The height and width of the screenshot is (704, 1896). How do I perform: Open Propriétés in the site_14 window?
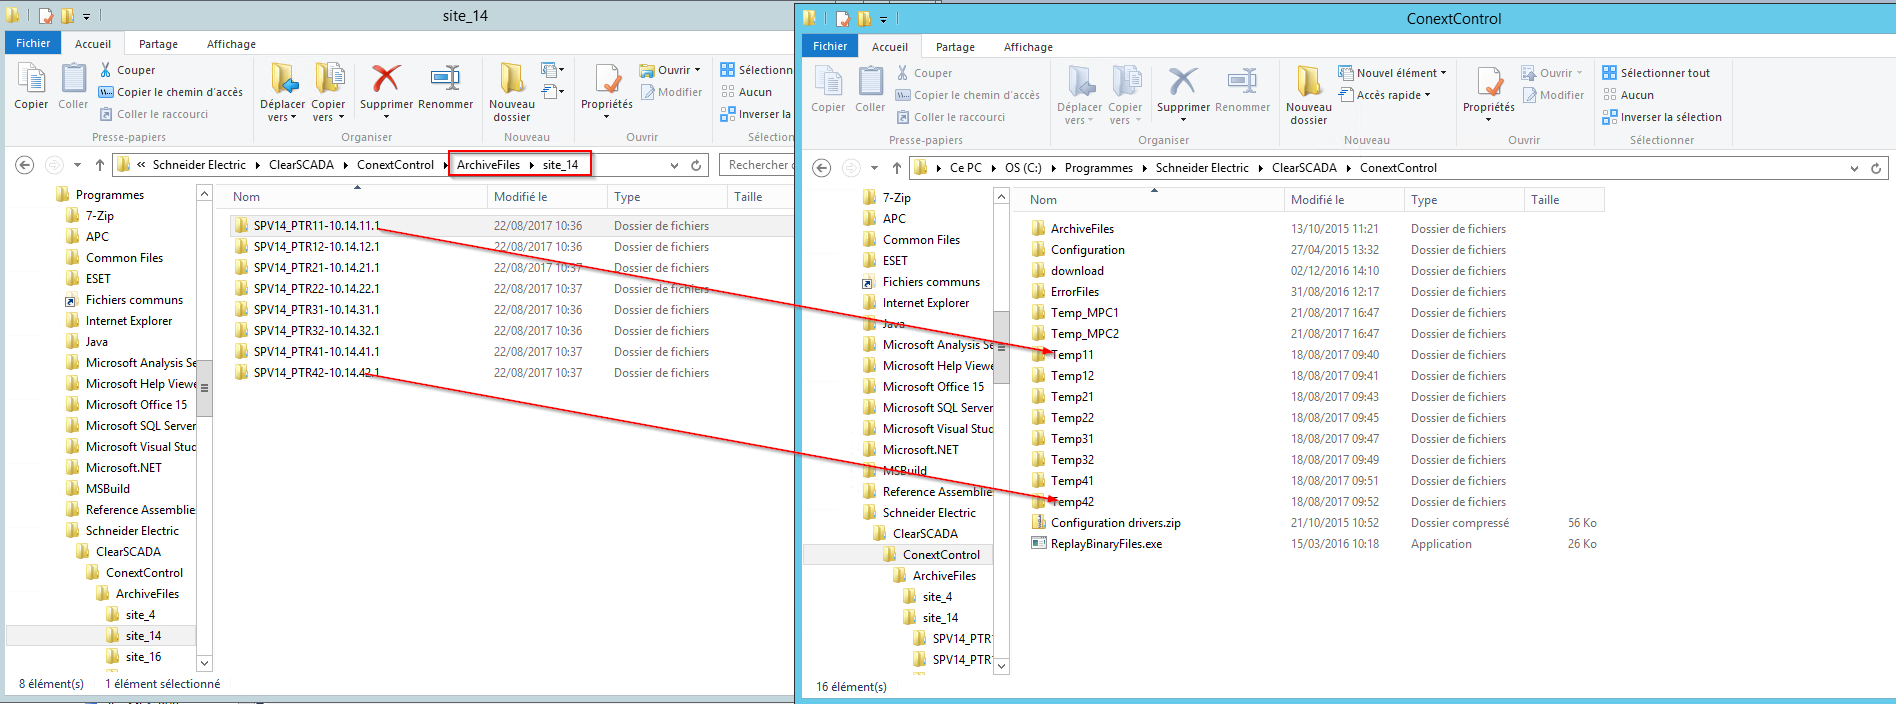point(606,88)
